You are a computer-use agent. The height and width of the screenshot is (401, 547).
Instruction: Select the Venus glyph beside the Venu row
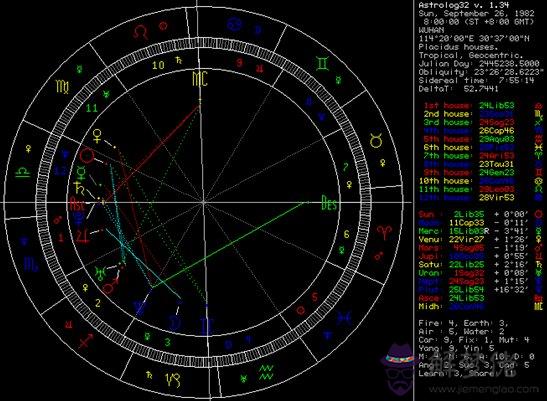tap(539, 239)
